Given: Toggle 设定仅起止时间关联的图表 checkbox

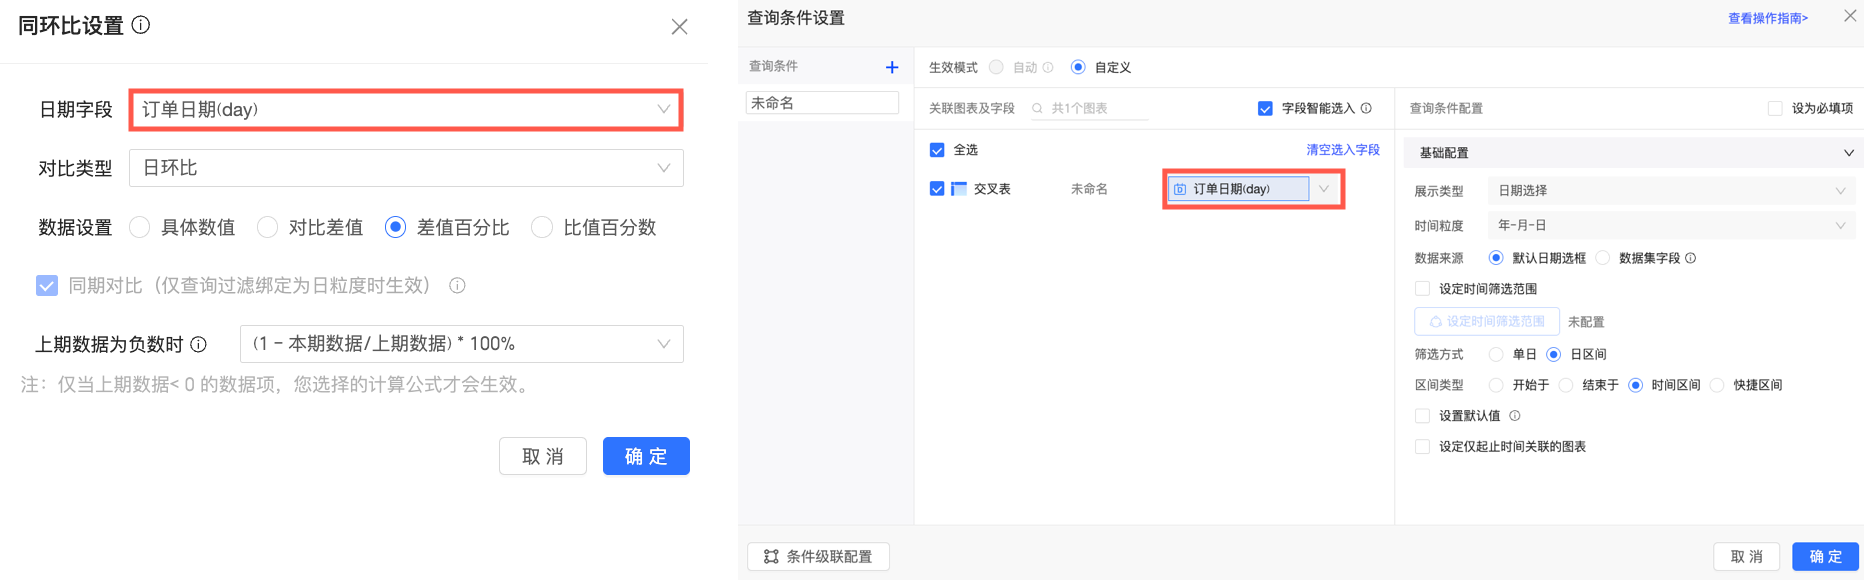Looking at the screenshot, I should (x=1422, y=447).
